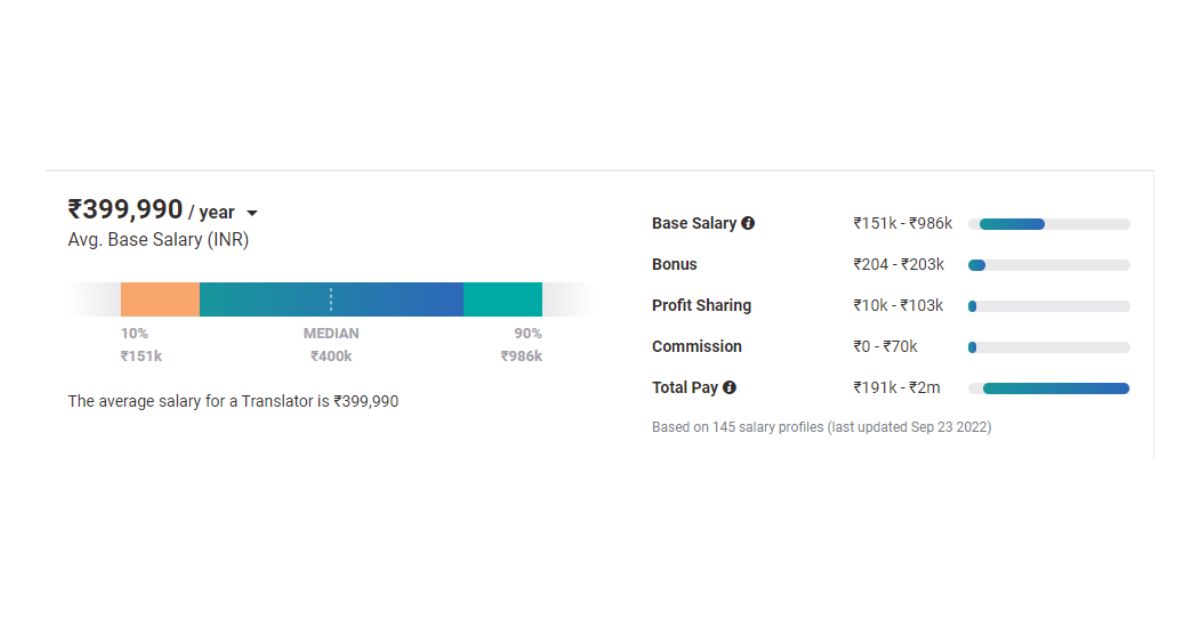Select the Profit Sharing row label

click(701, 306)
